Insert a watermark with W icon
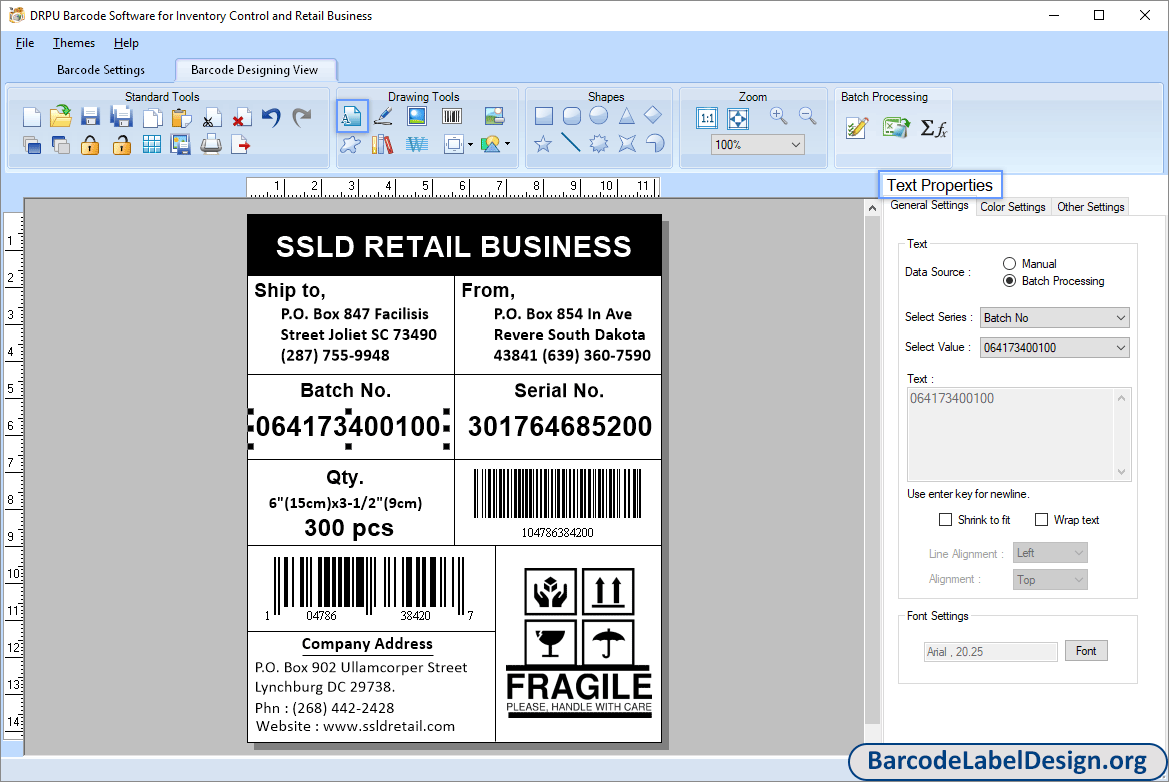Screen dimensions: 1169x782 click(417, 144)
